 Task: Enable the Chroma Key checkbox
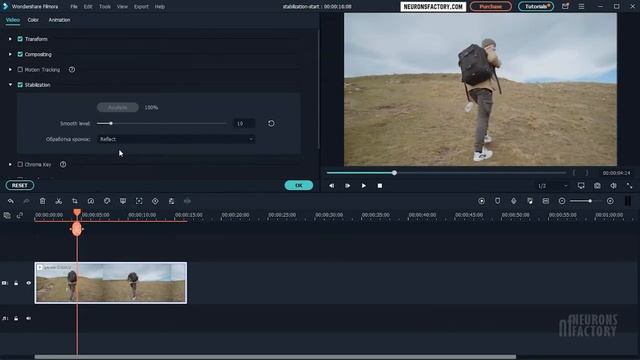tap(20, 164)
